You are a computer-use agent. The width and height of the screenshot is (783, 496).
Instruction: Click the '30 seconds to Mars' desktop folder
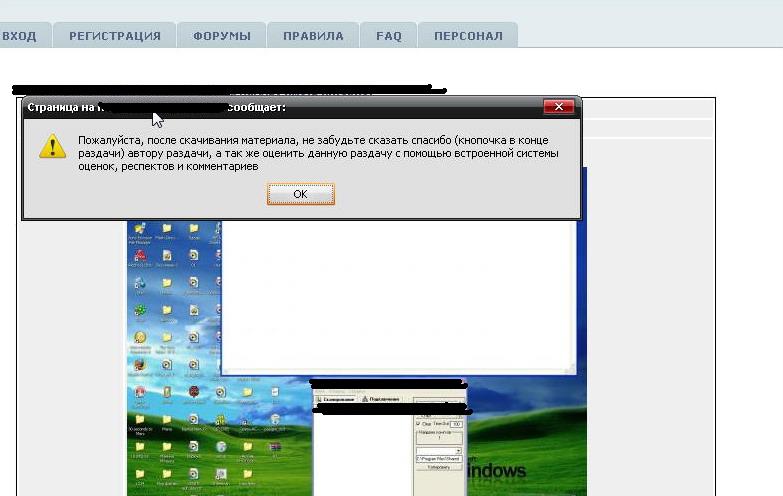coord(140,424)
